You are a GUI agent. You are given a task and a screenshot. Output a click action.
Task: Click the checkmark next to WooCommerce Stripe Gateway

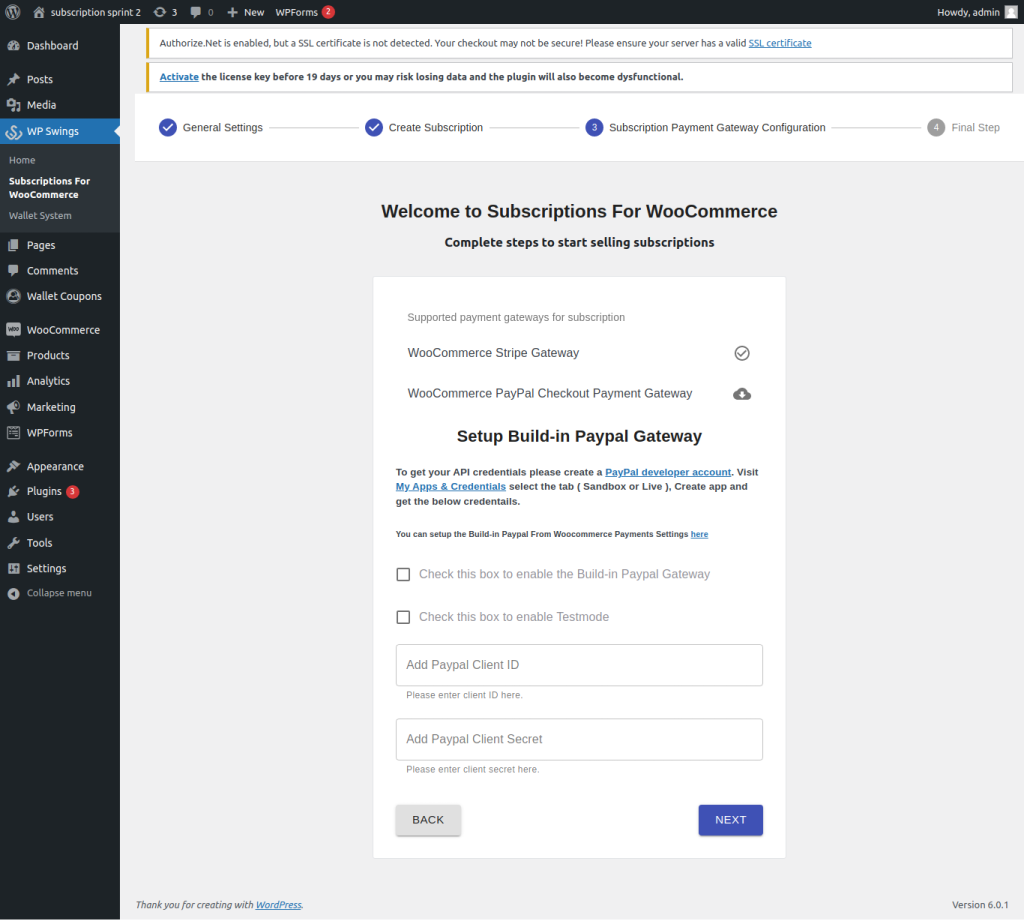[741, 352]
